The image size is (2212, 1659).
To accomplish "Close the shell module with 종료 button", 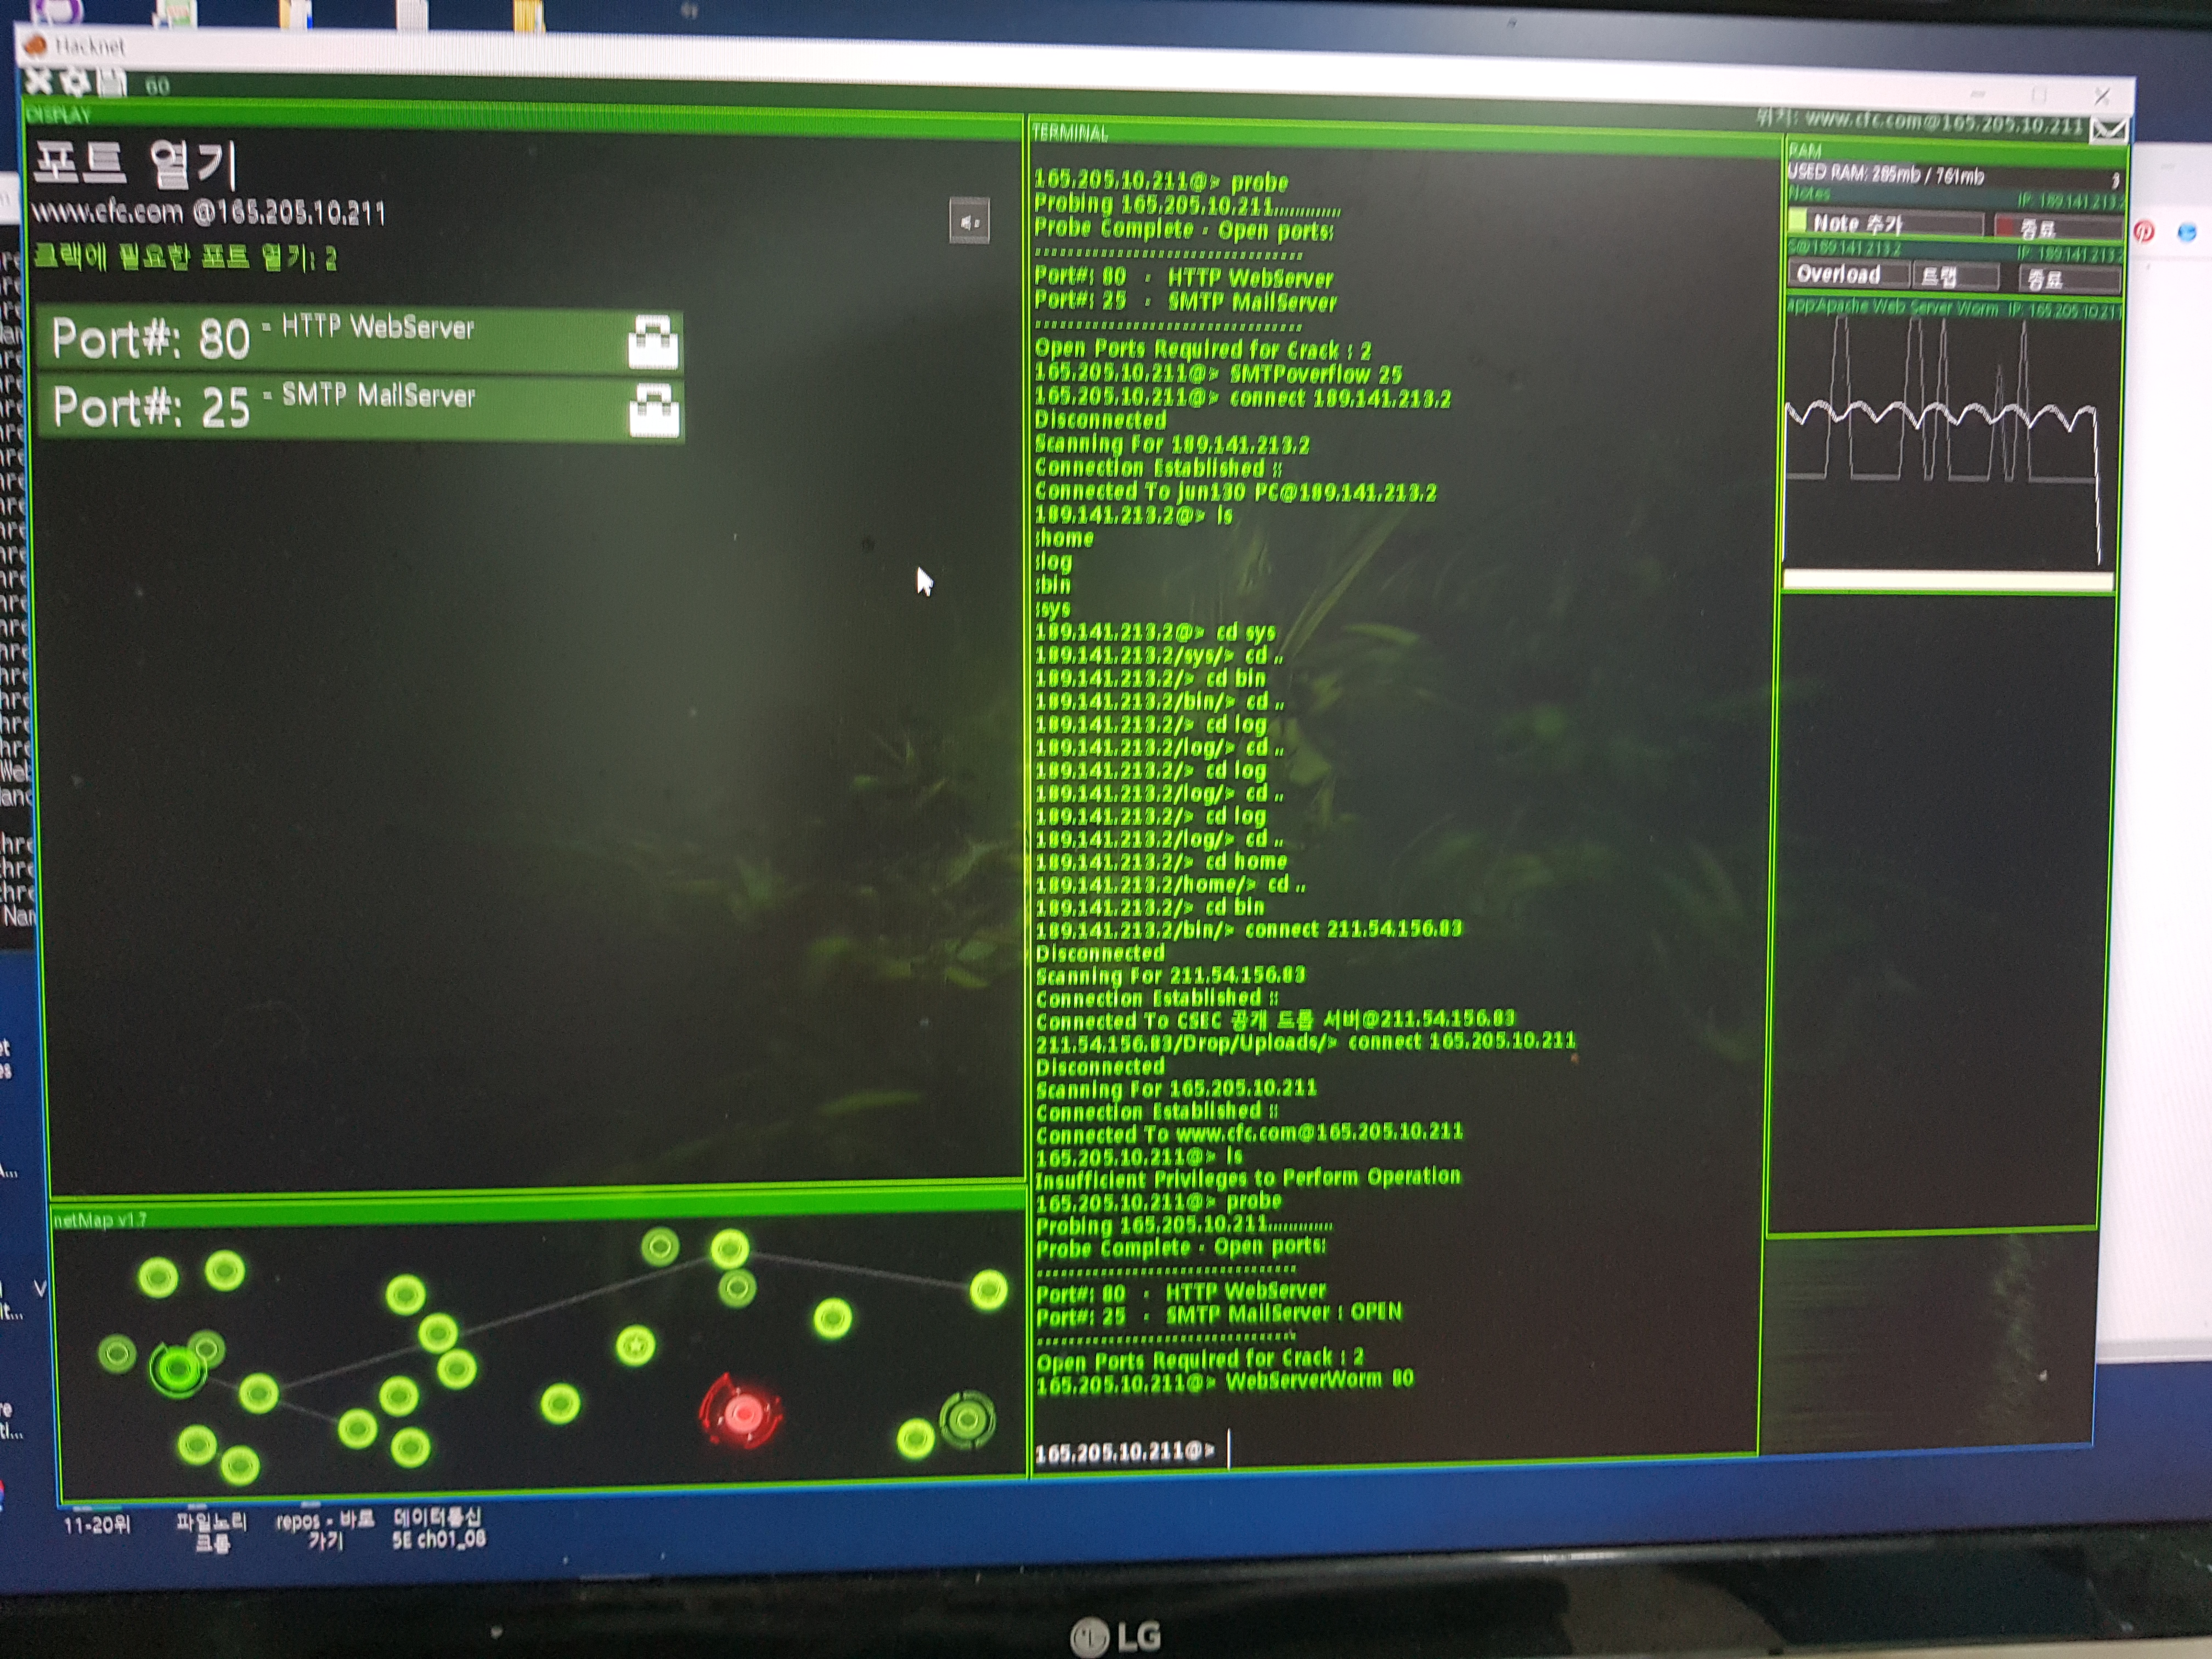I will tap(2065, 279).
